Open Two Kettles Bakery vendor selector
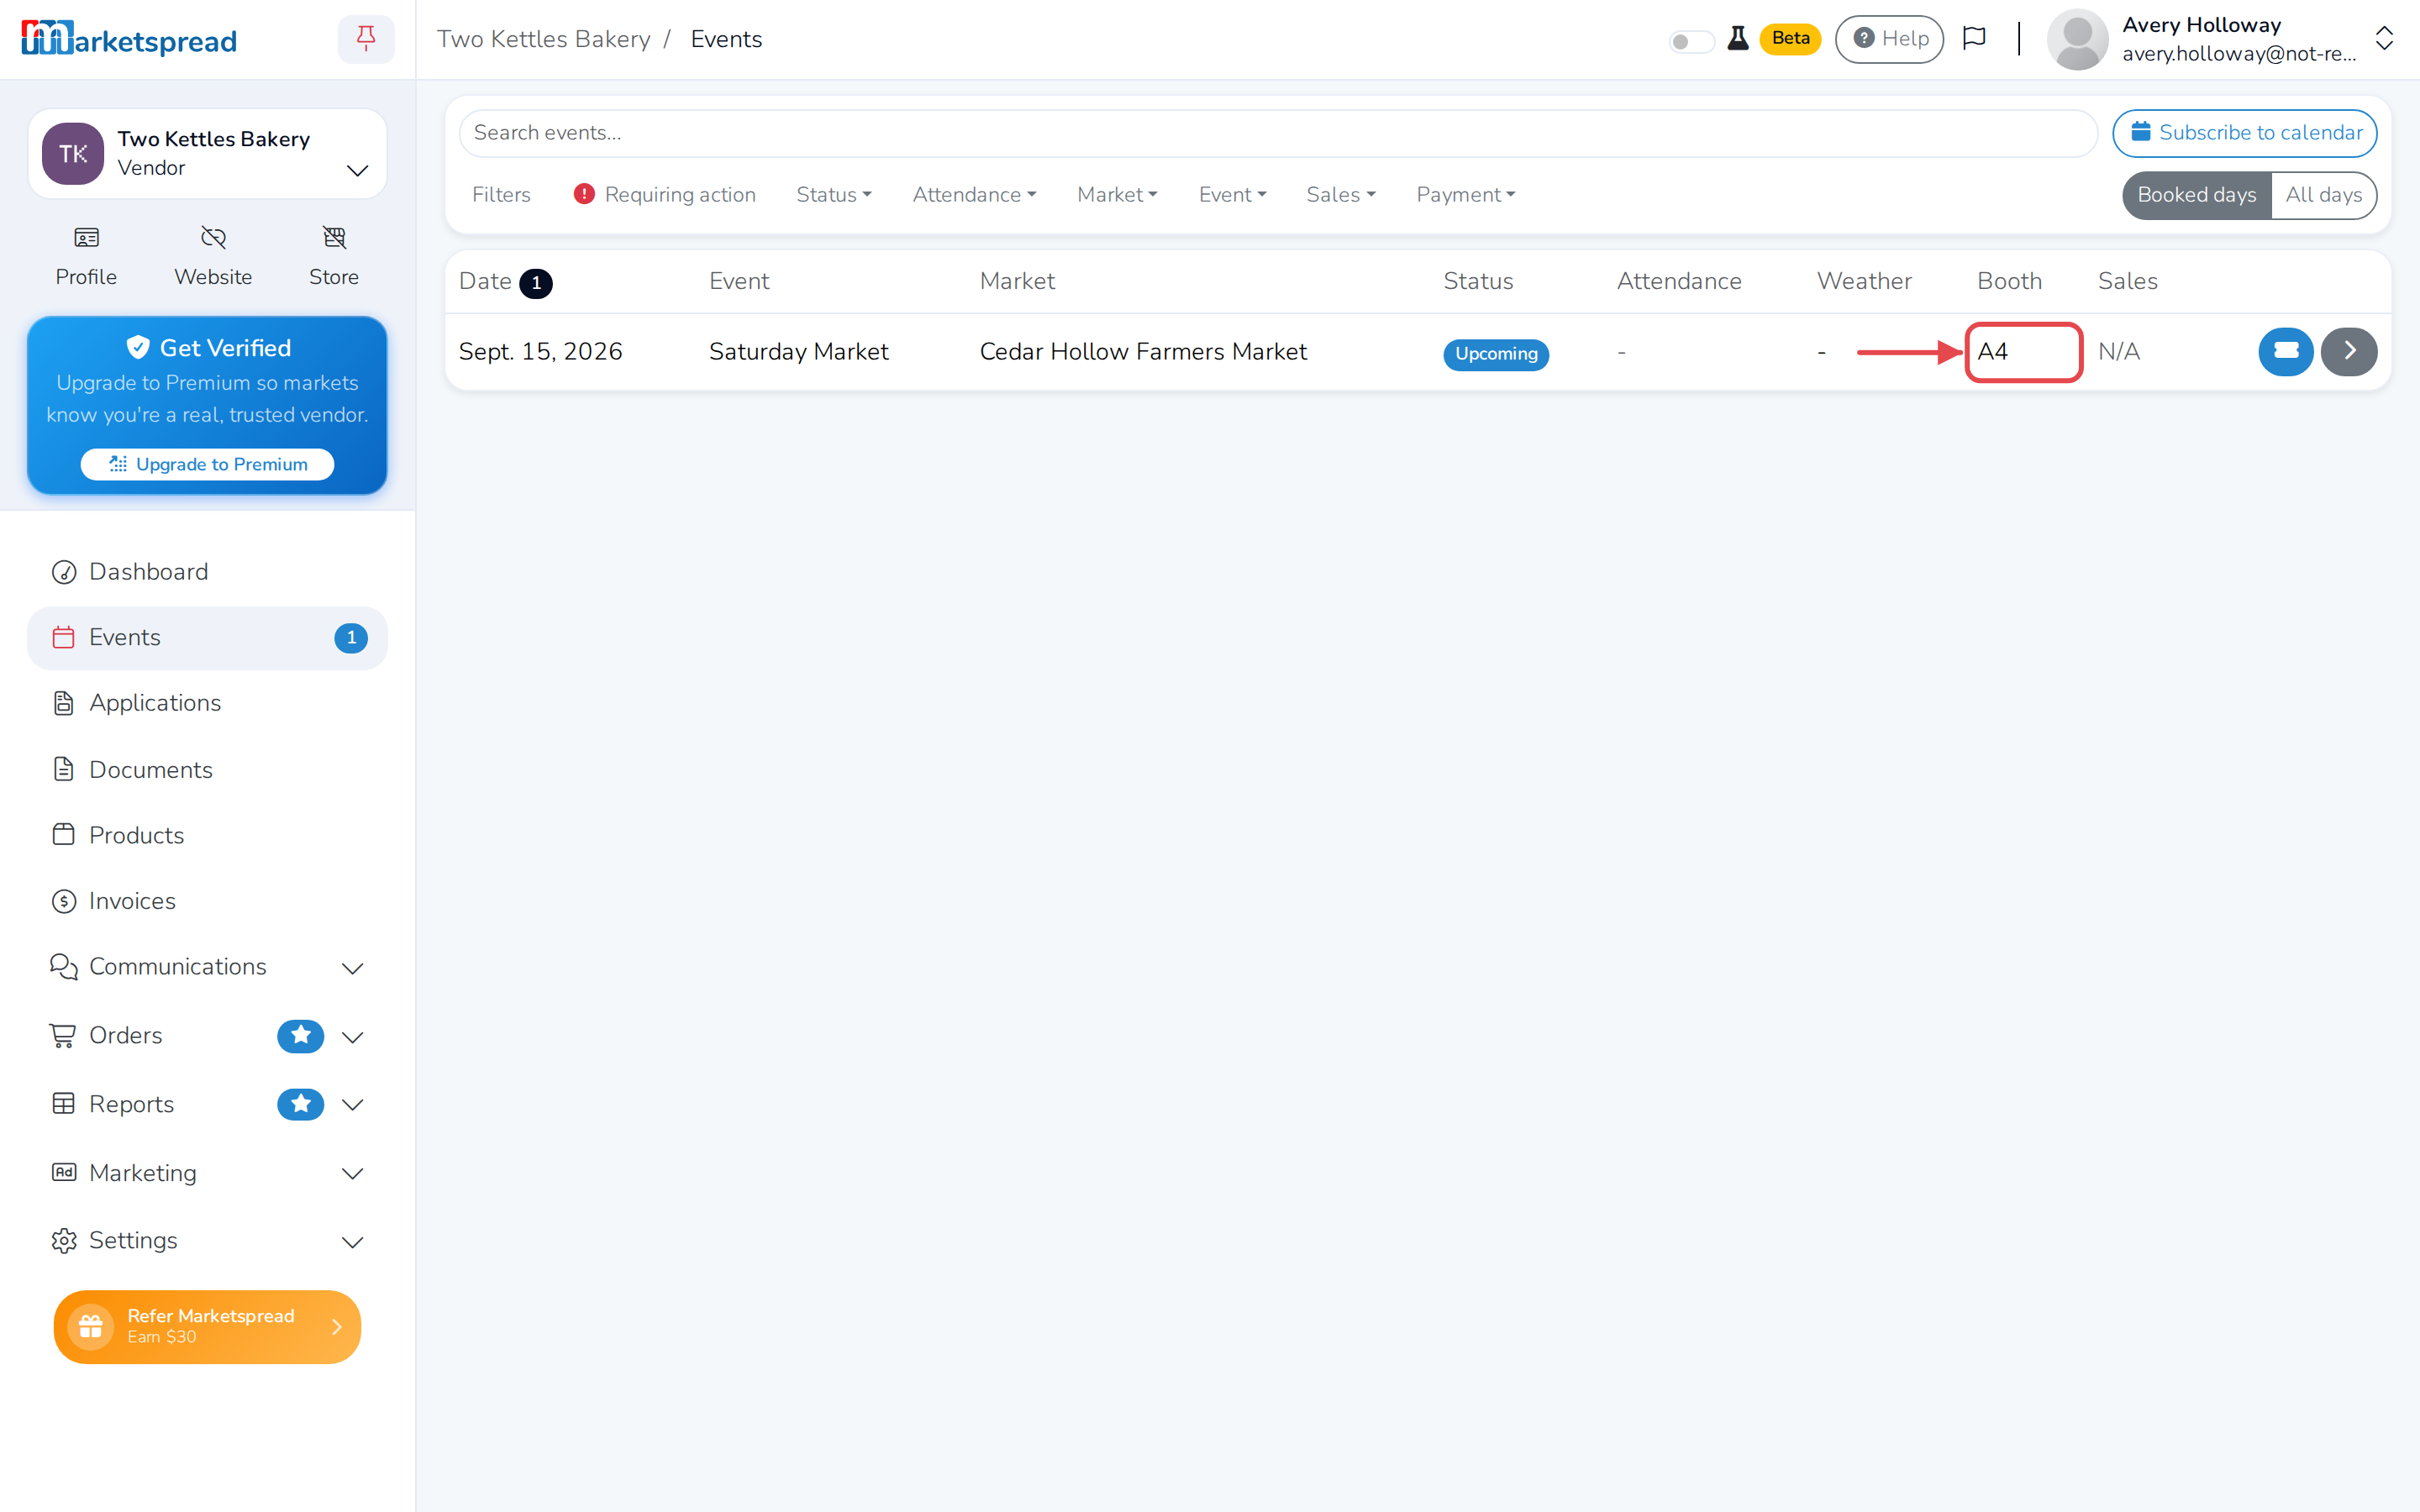The image size is (2420, 1512). pyautogui.click(x=207, y=154)
